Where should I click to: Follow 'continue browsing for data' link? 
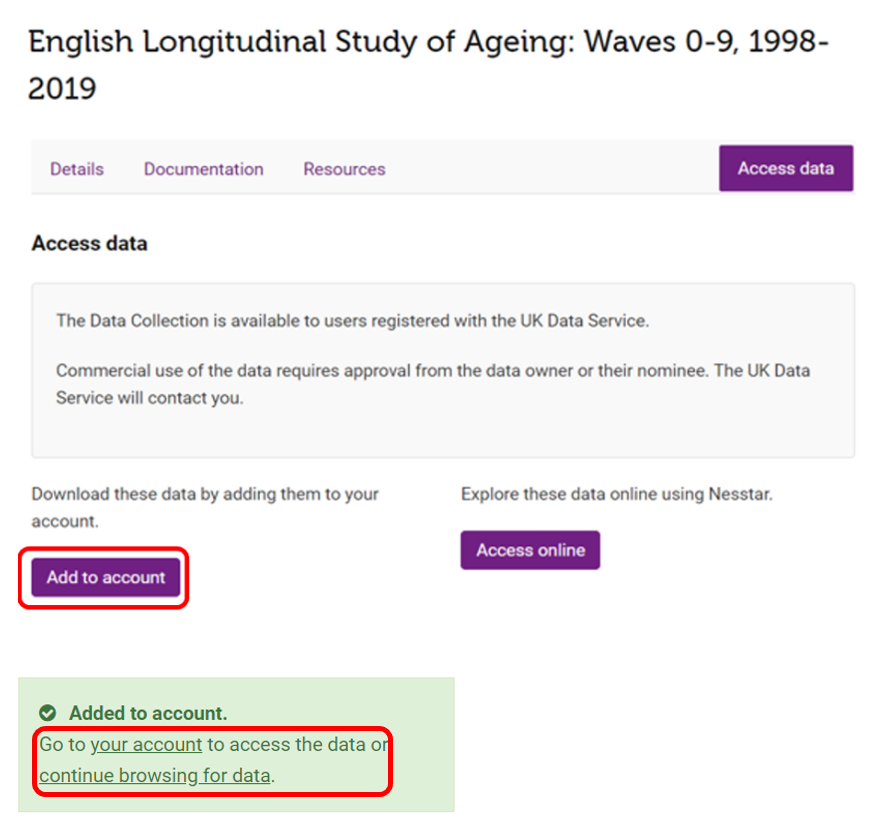(155, 775)
